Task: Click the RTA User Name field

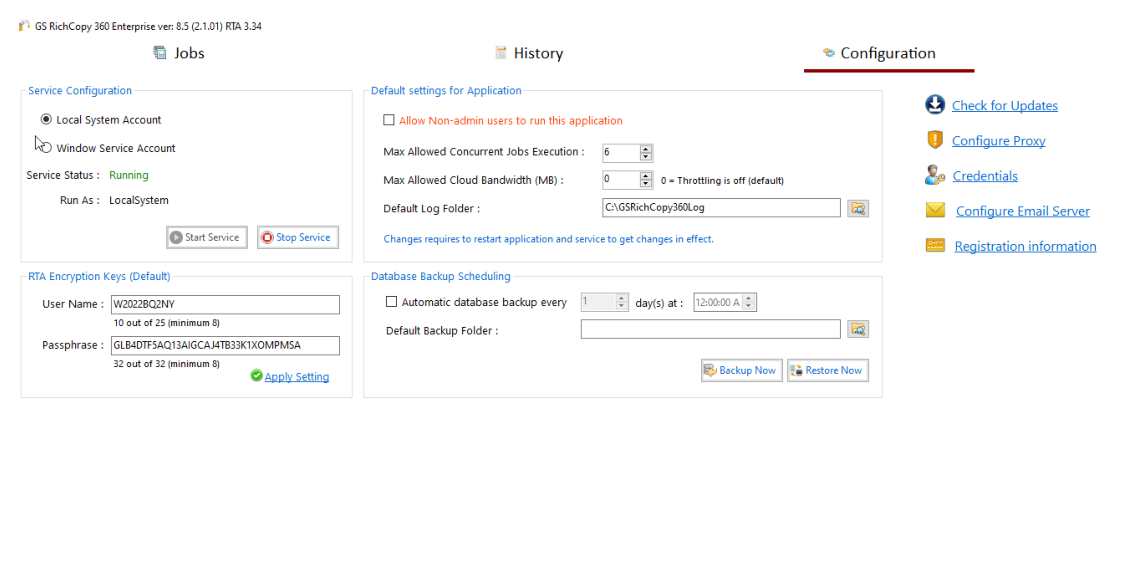Action: [225, 305]
